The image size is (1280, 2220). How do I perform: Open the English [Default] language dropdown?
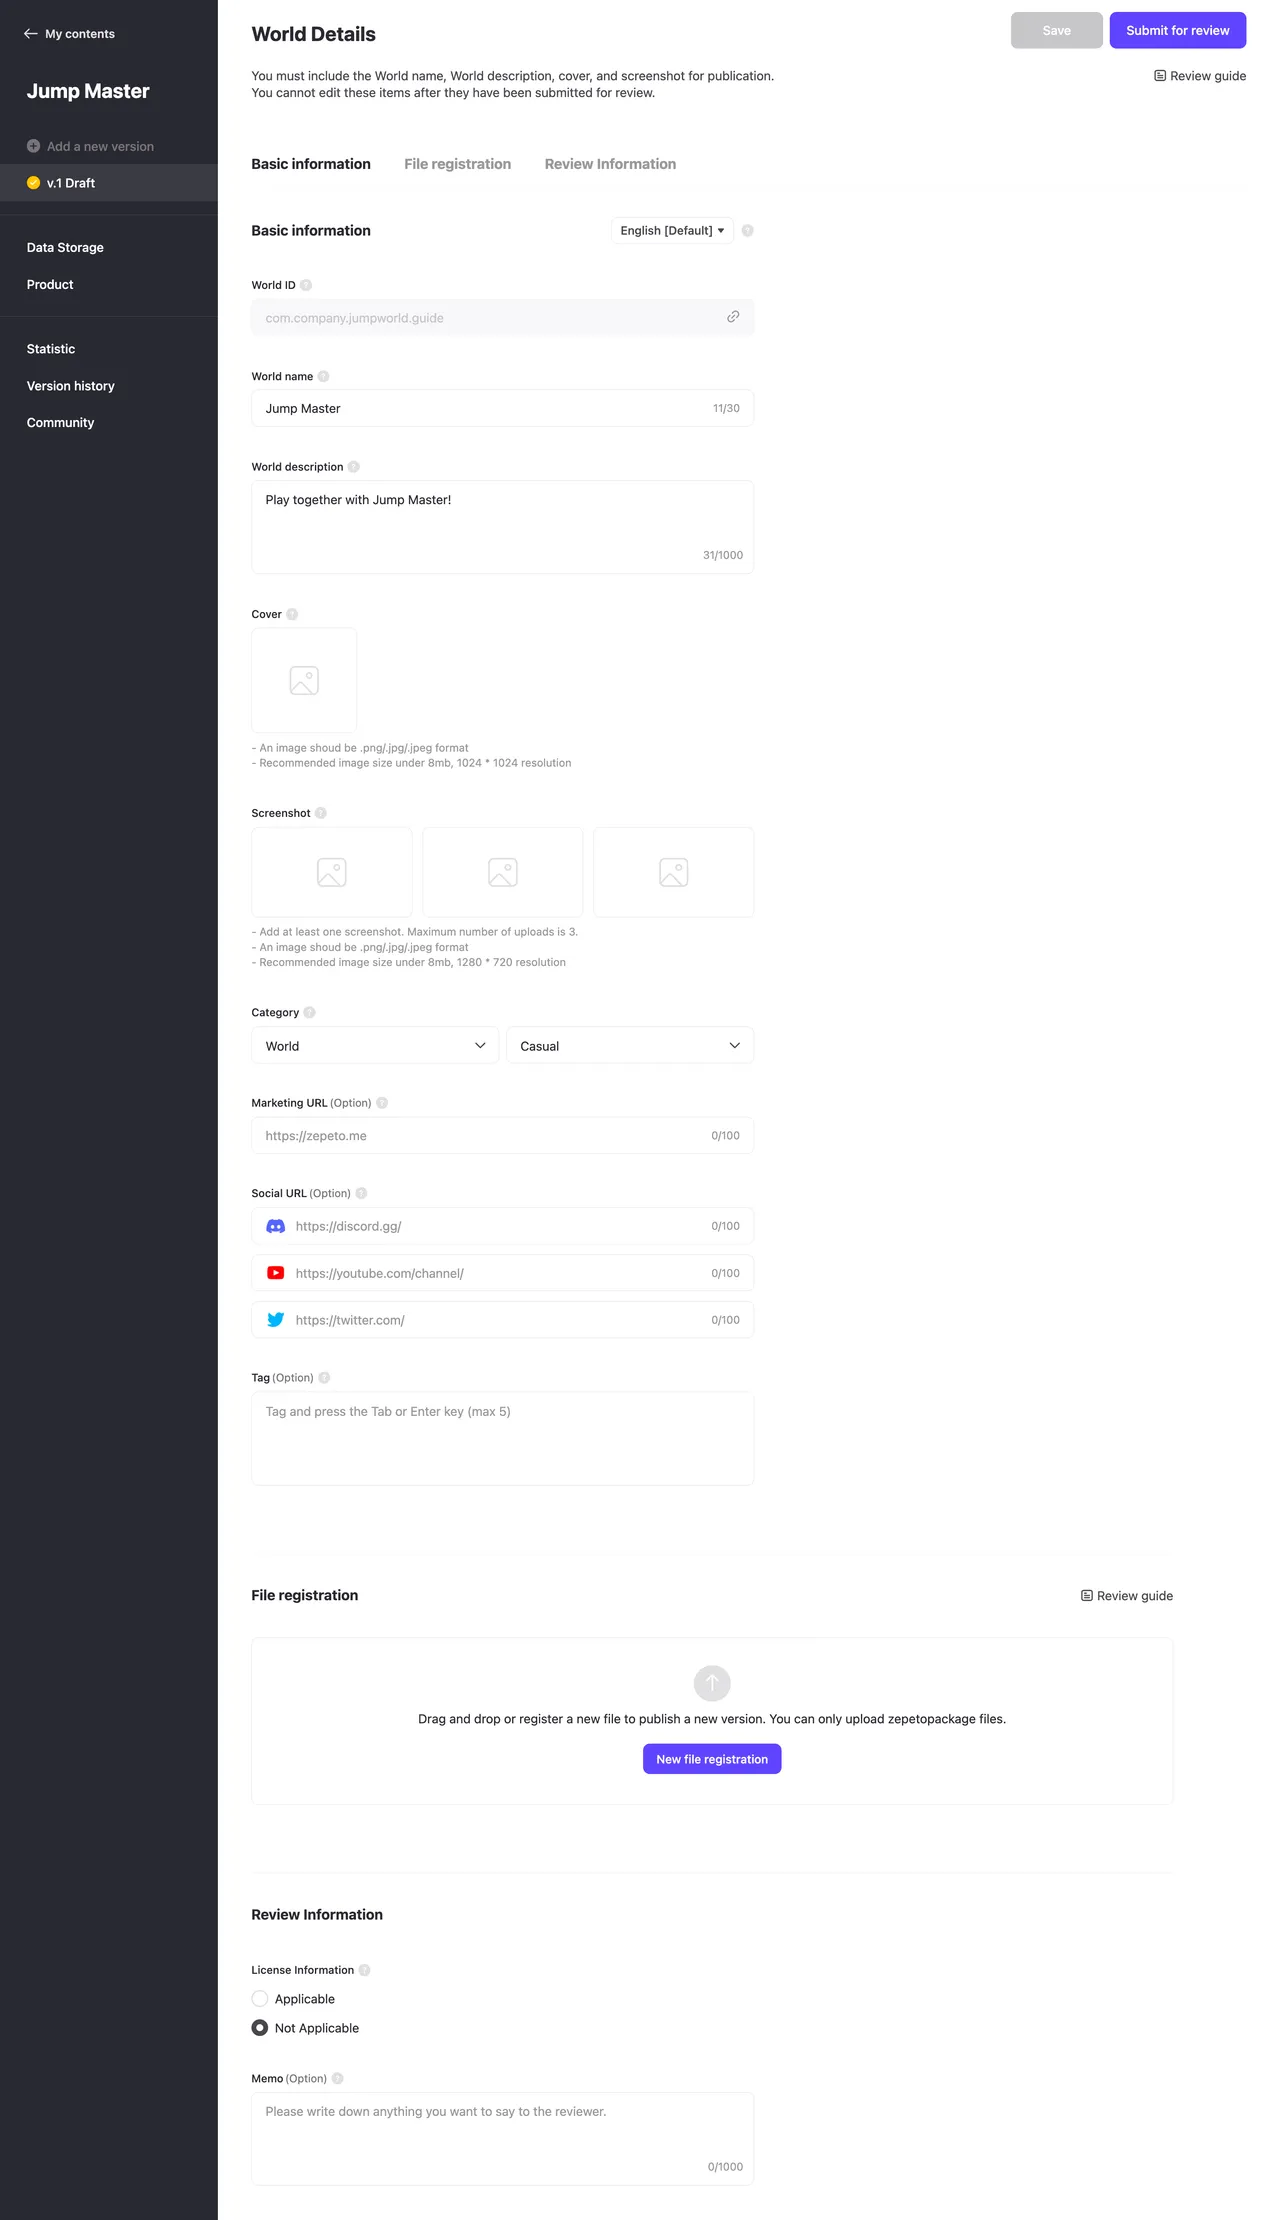(x=672, y=231)
